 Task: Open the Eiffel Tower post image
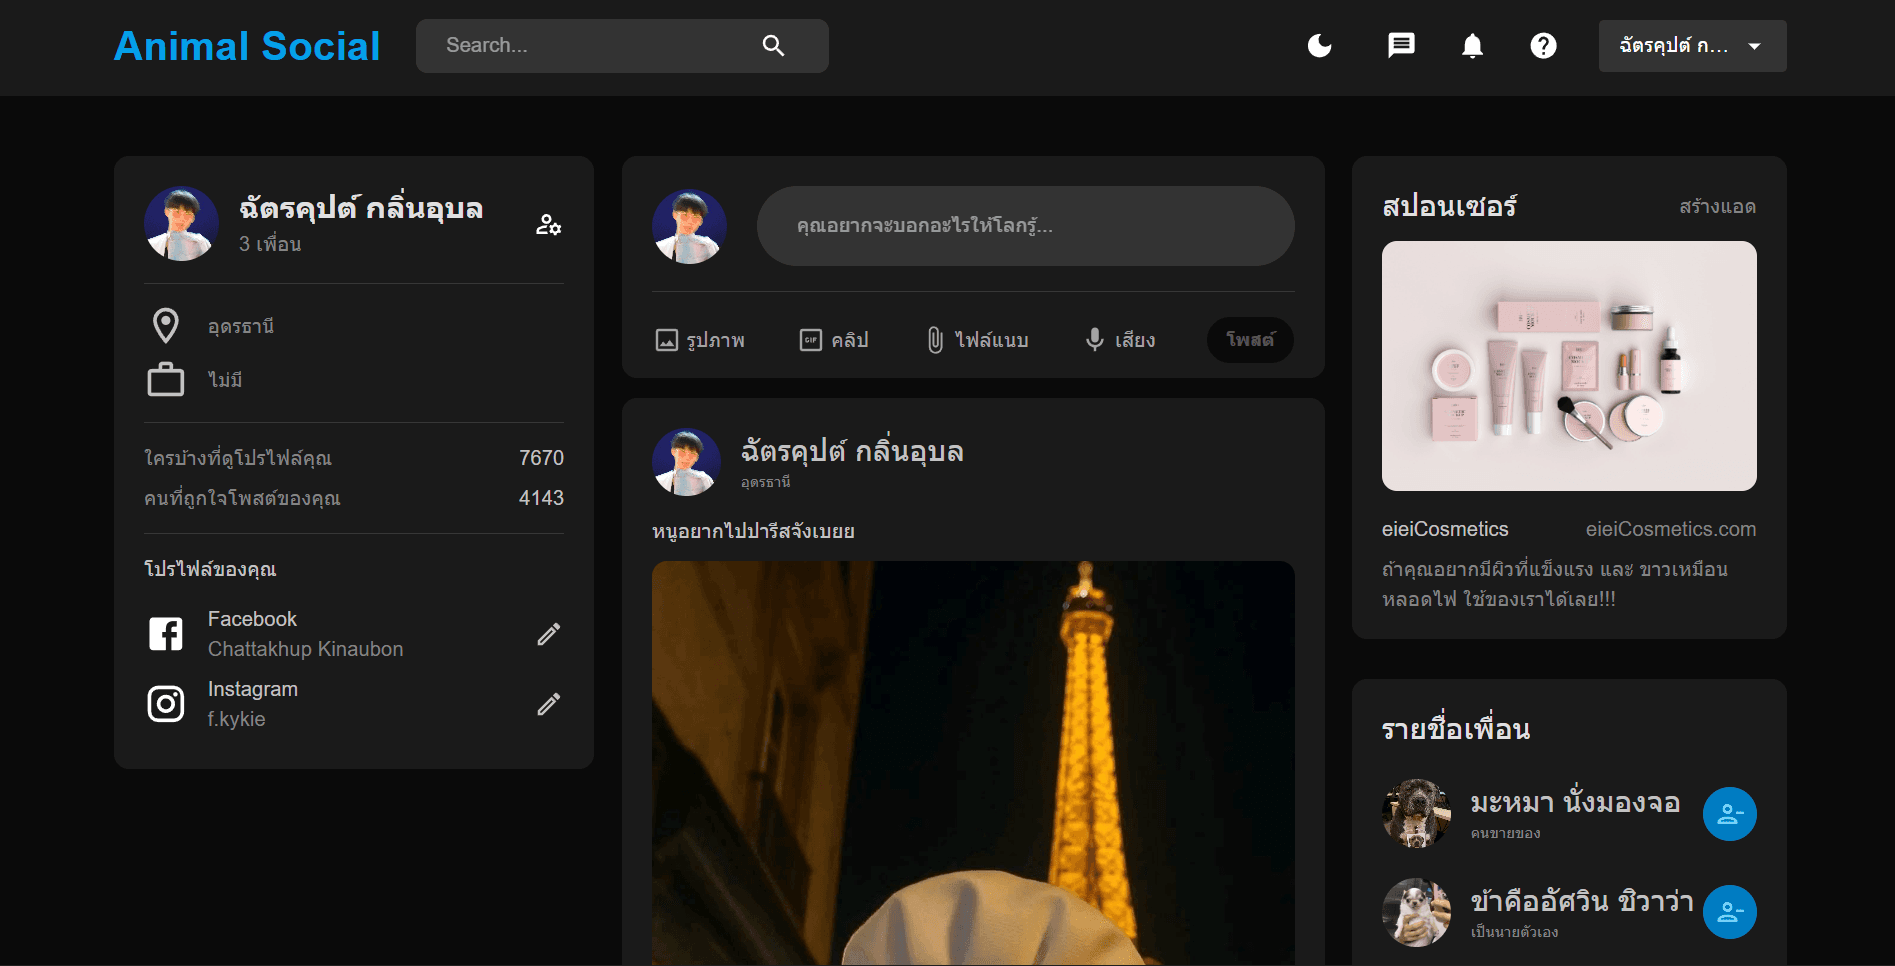click(973, 763)
